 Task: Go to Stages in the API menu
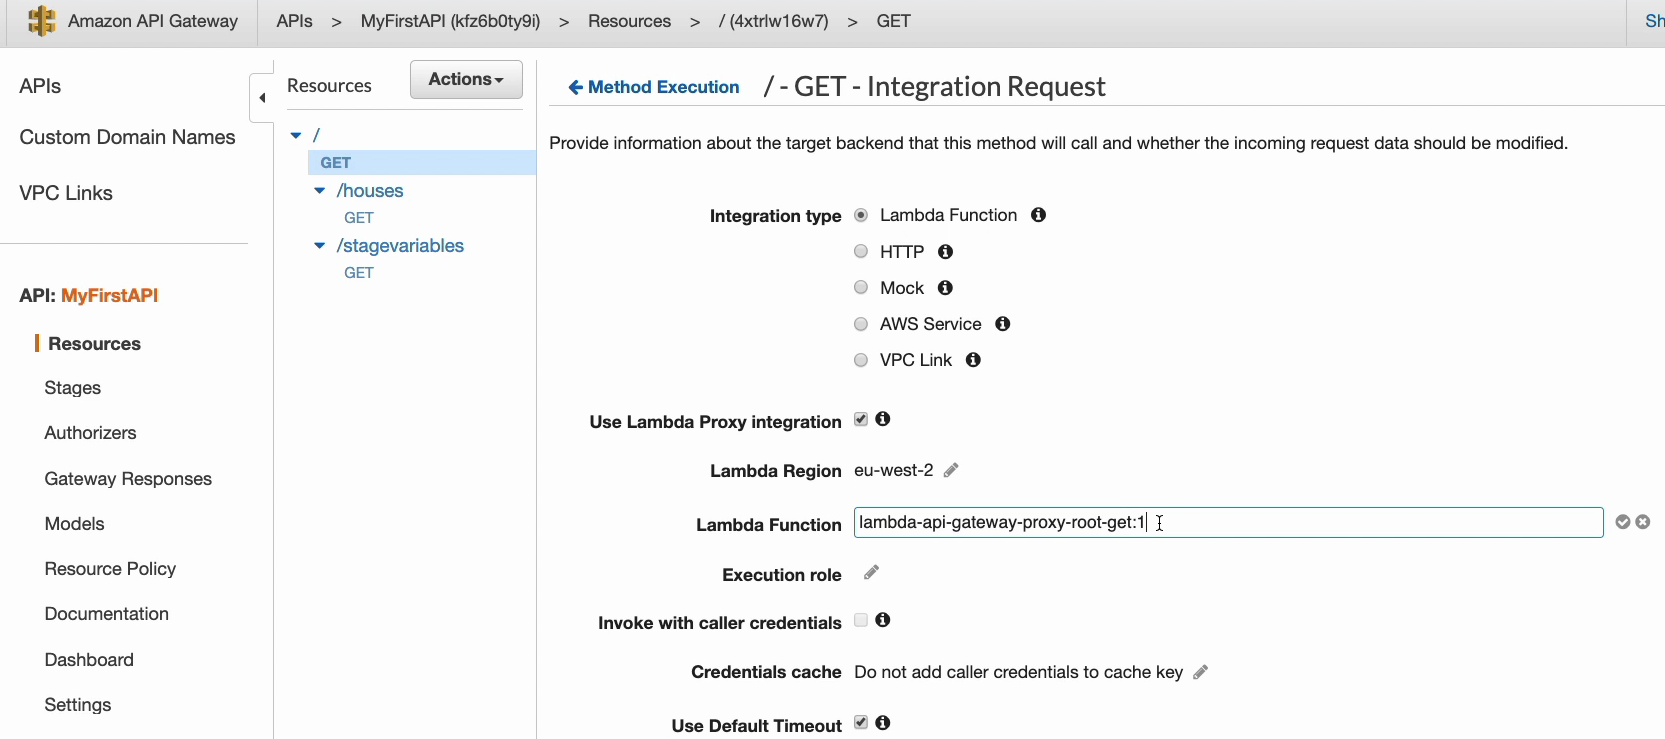(72, 388)
